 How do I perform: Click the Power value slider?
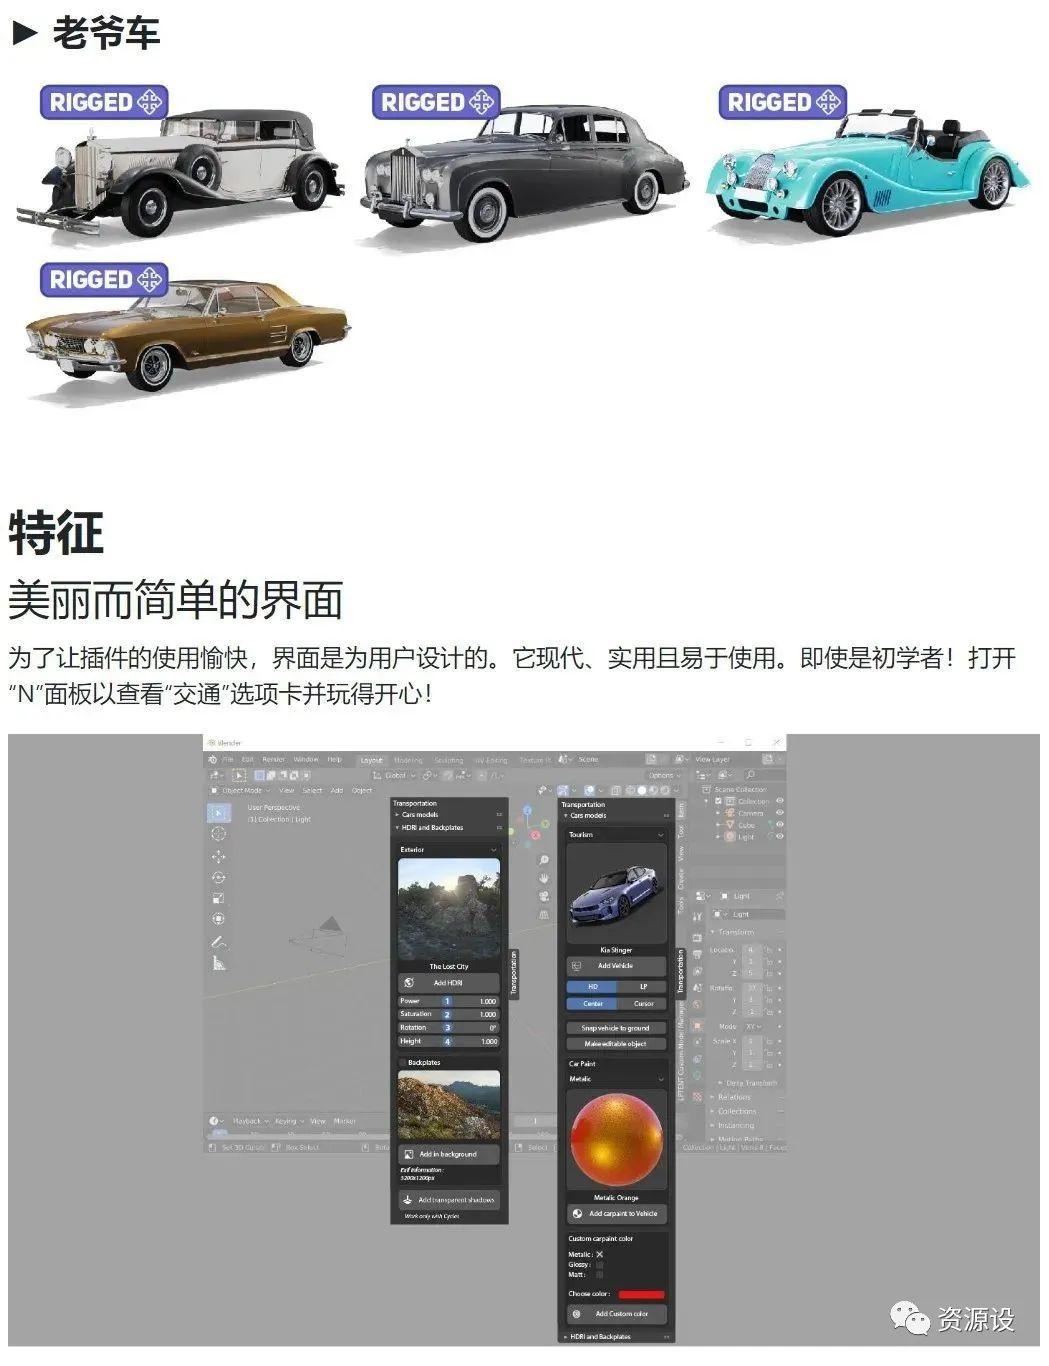[x=449, y=1001]
